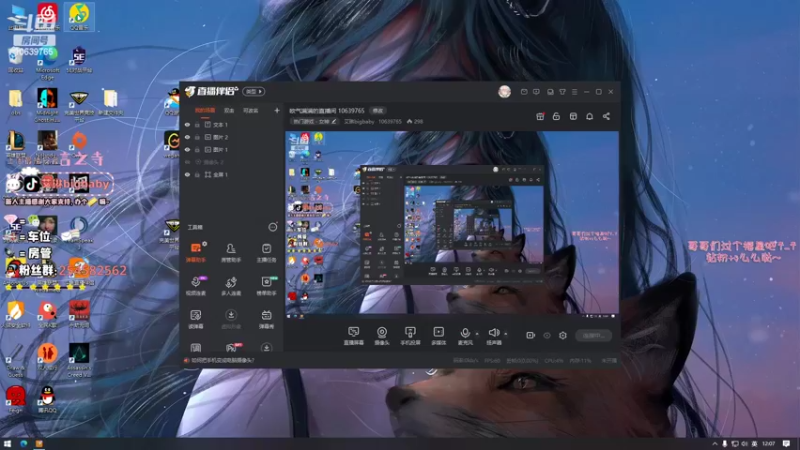
Task: Open the 多人连麦 tool
Action: [231, 286]
